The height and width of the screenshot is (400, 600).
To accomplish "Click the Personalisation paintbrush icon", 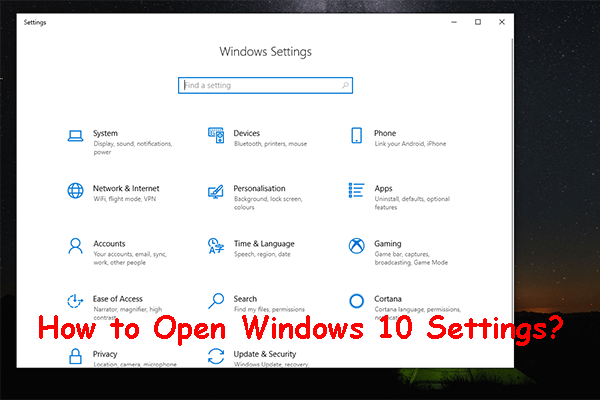I will pos(215,190).
